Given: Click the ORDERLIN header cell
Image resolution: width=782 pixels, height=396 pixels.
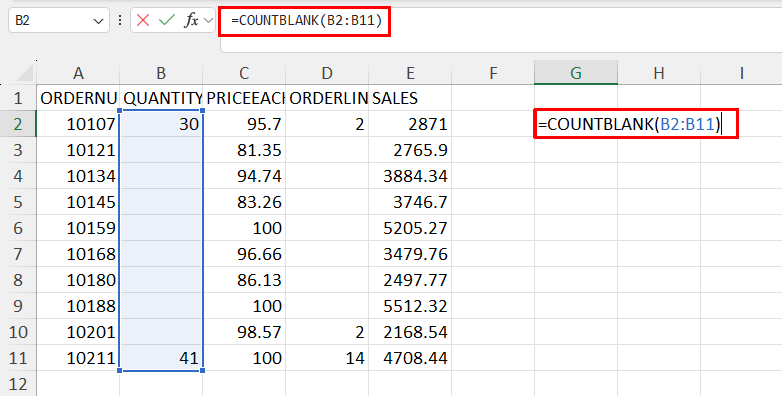Looking at the screenshot, I should [327, 98].
